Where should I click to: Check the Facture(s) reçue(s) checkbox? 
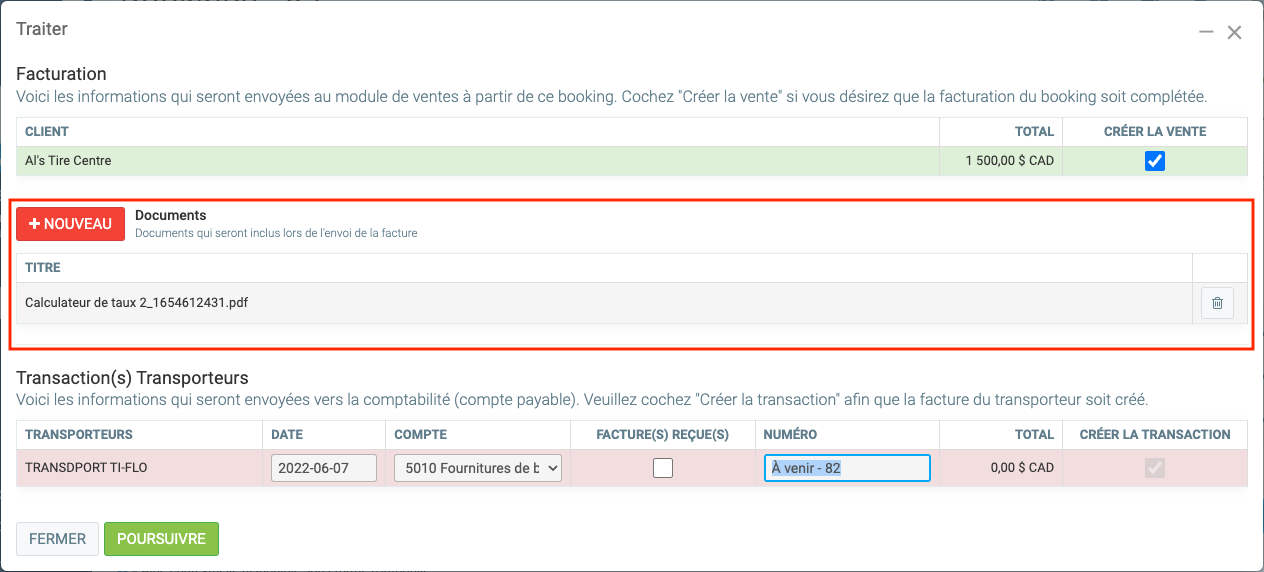(663, 468)
